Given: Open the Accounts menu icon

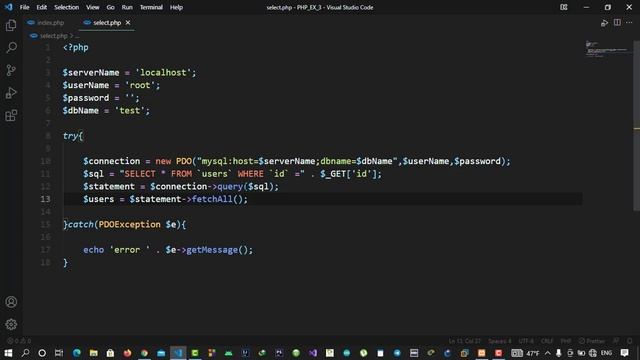Looking at the screenshot, I should point(11,302).
